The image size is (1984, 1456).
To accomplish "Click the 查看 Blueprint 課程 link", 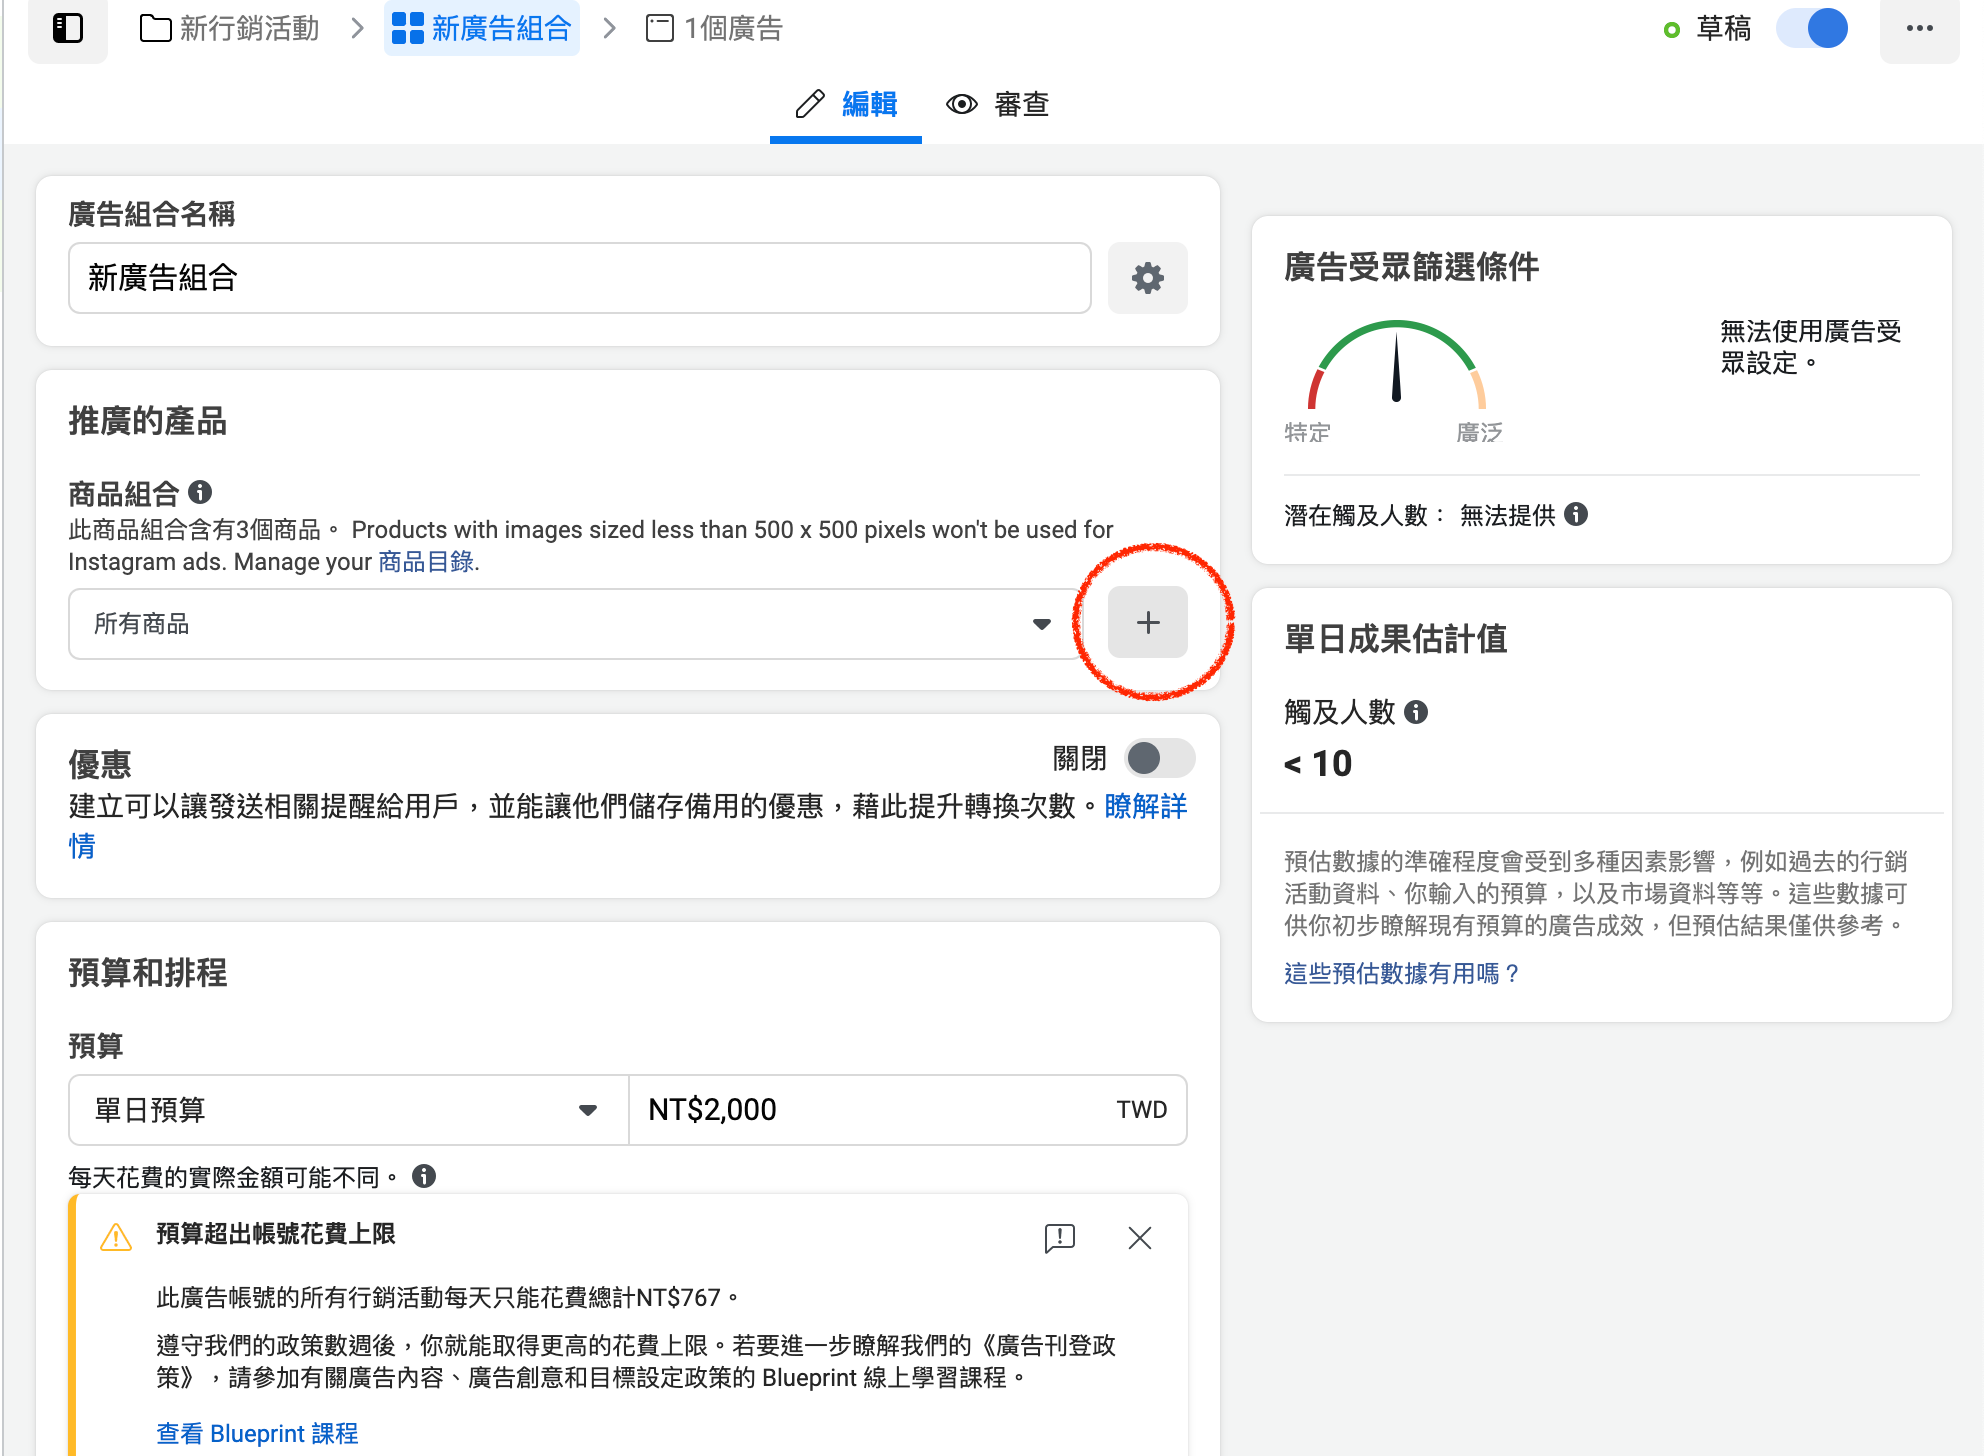I will (256, 1433).
